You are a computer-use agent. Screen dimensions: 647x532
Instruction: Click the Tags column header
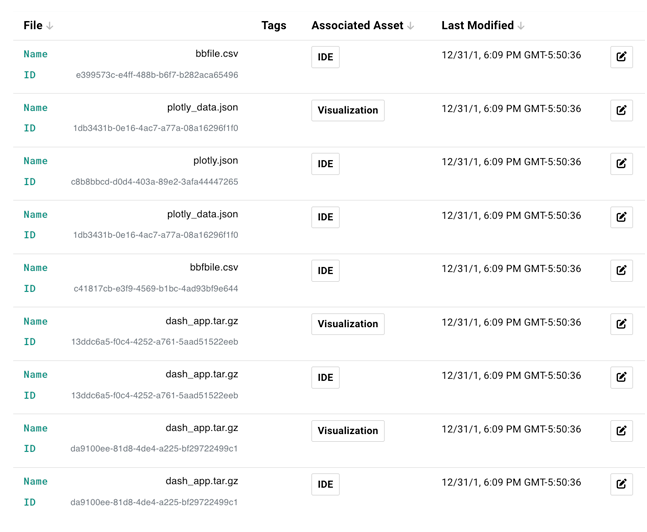[273, 26]
